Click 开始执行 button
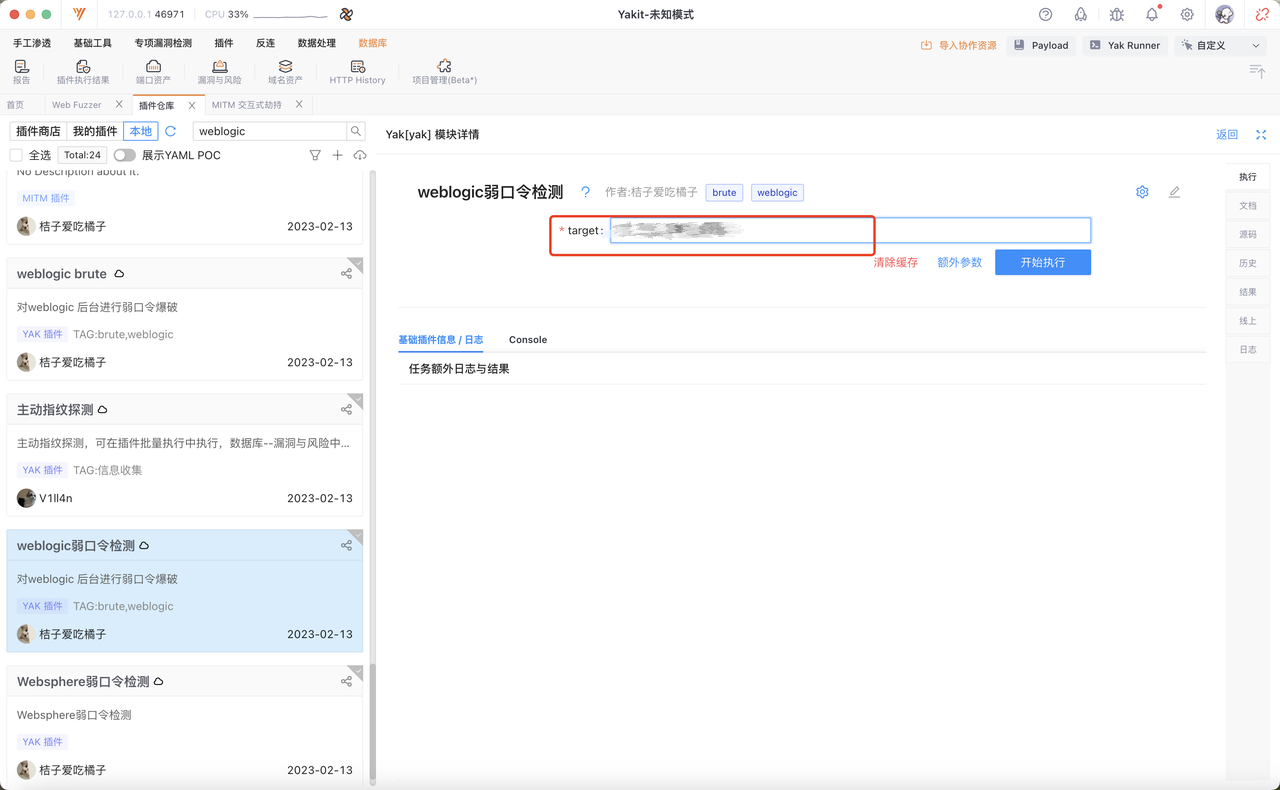 (1042, 262)
